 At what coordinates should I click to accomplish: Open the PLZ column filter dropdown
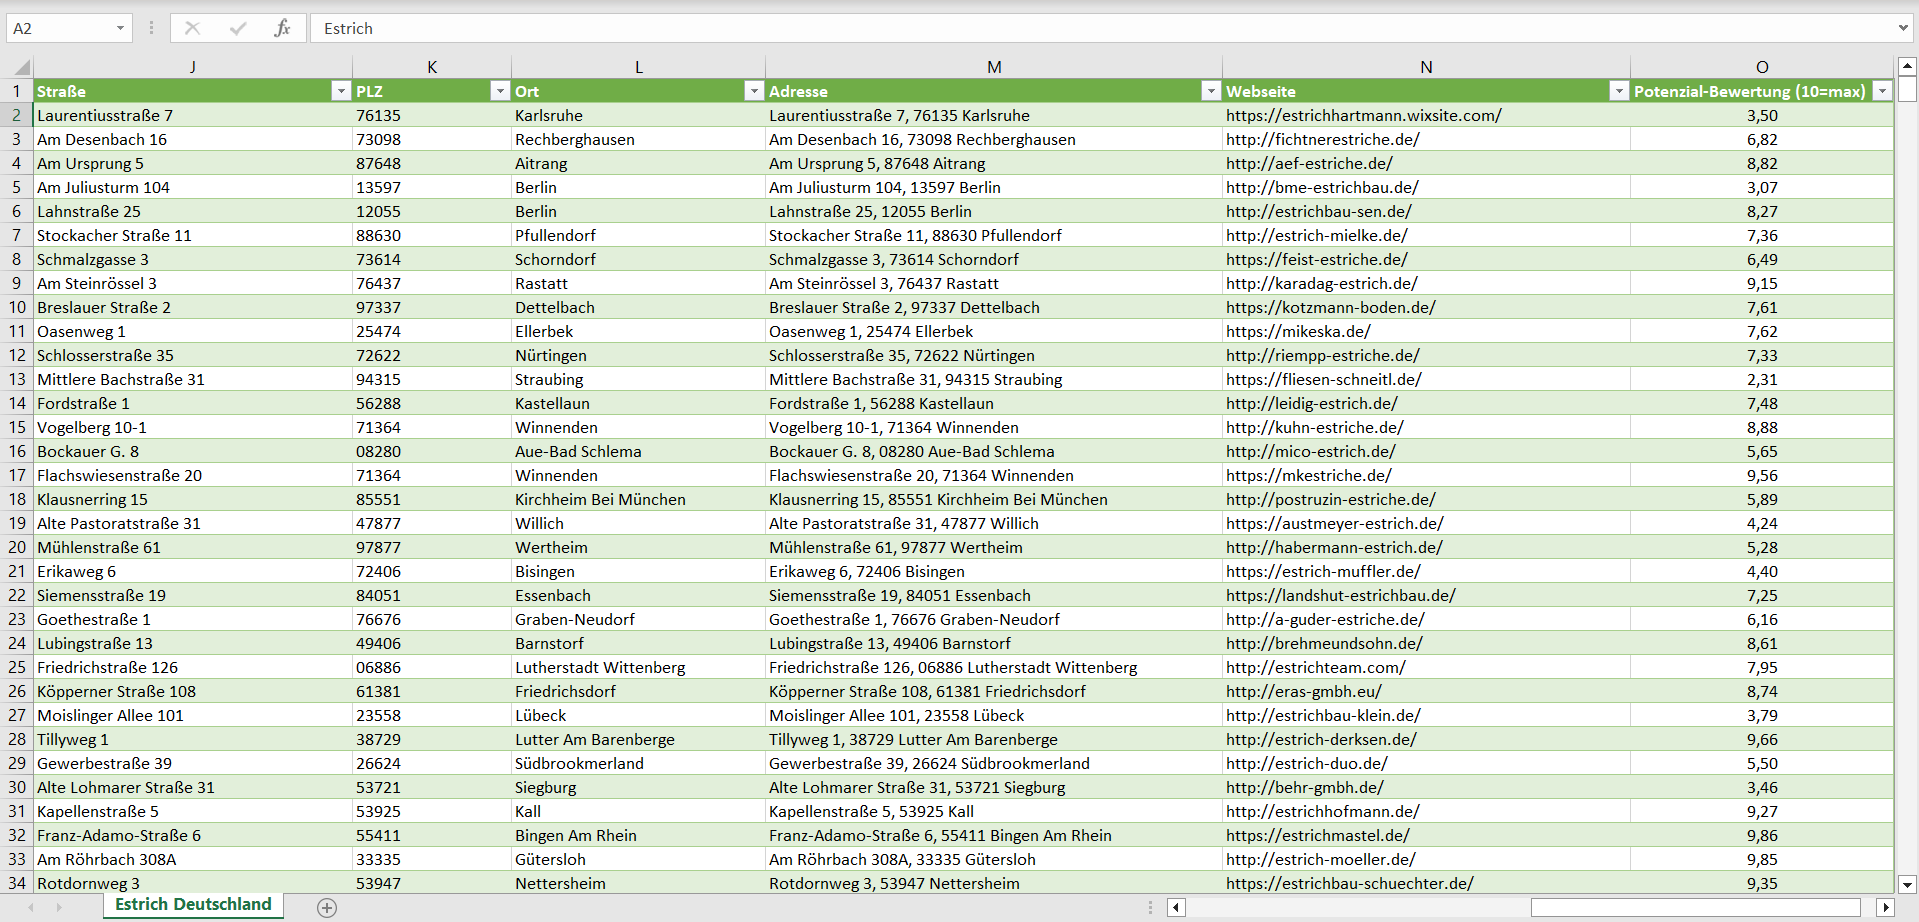point(500,91)
